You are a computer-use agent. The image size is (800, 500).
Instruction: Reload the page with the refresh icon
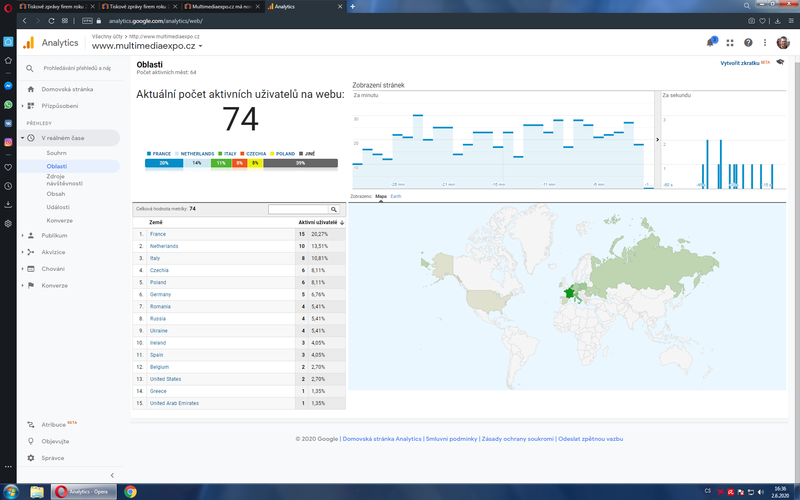click(x=51, y=21)
